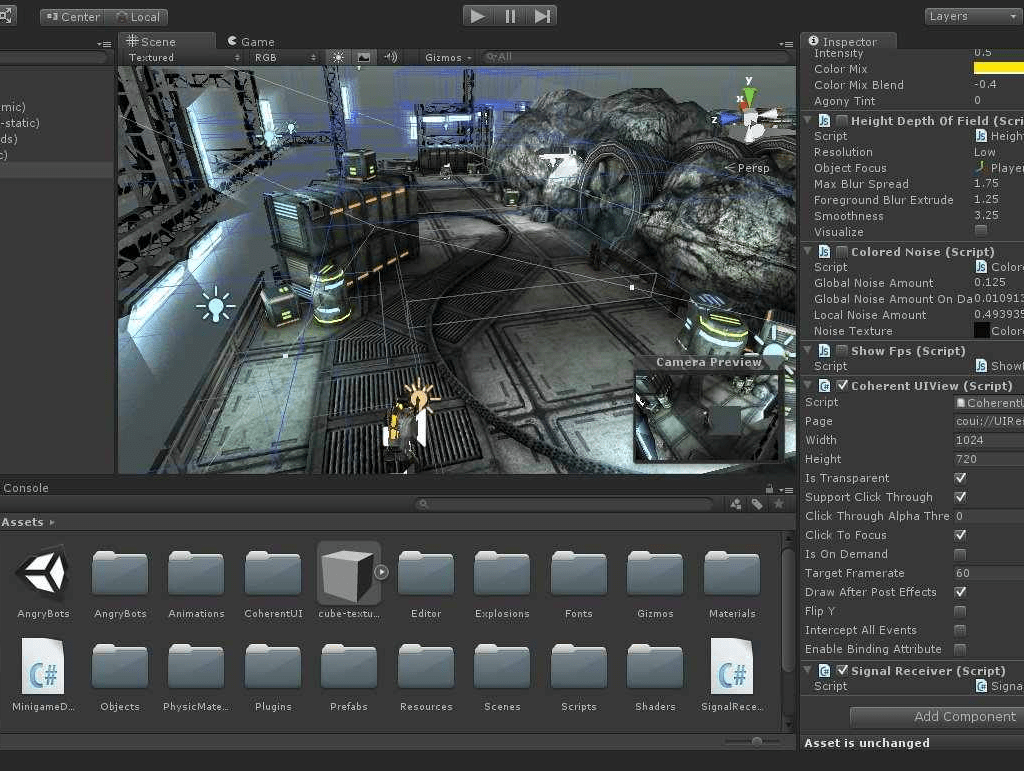Click the Pause button
The width and height of the screenshot is (1024, 771).
point(510,16)
